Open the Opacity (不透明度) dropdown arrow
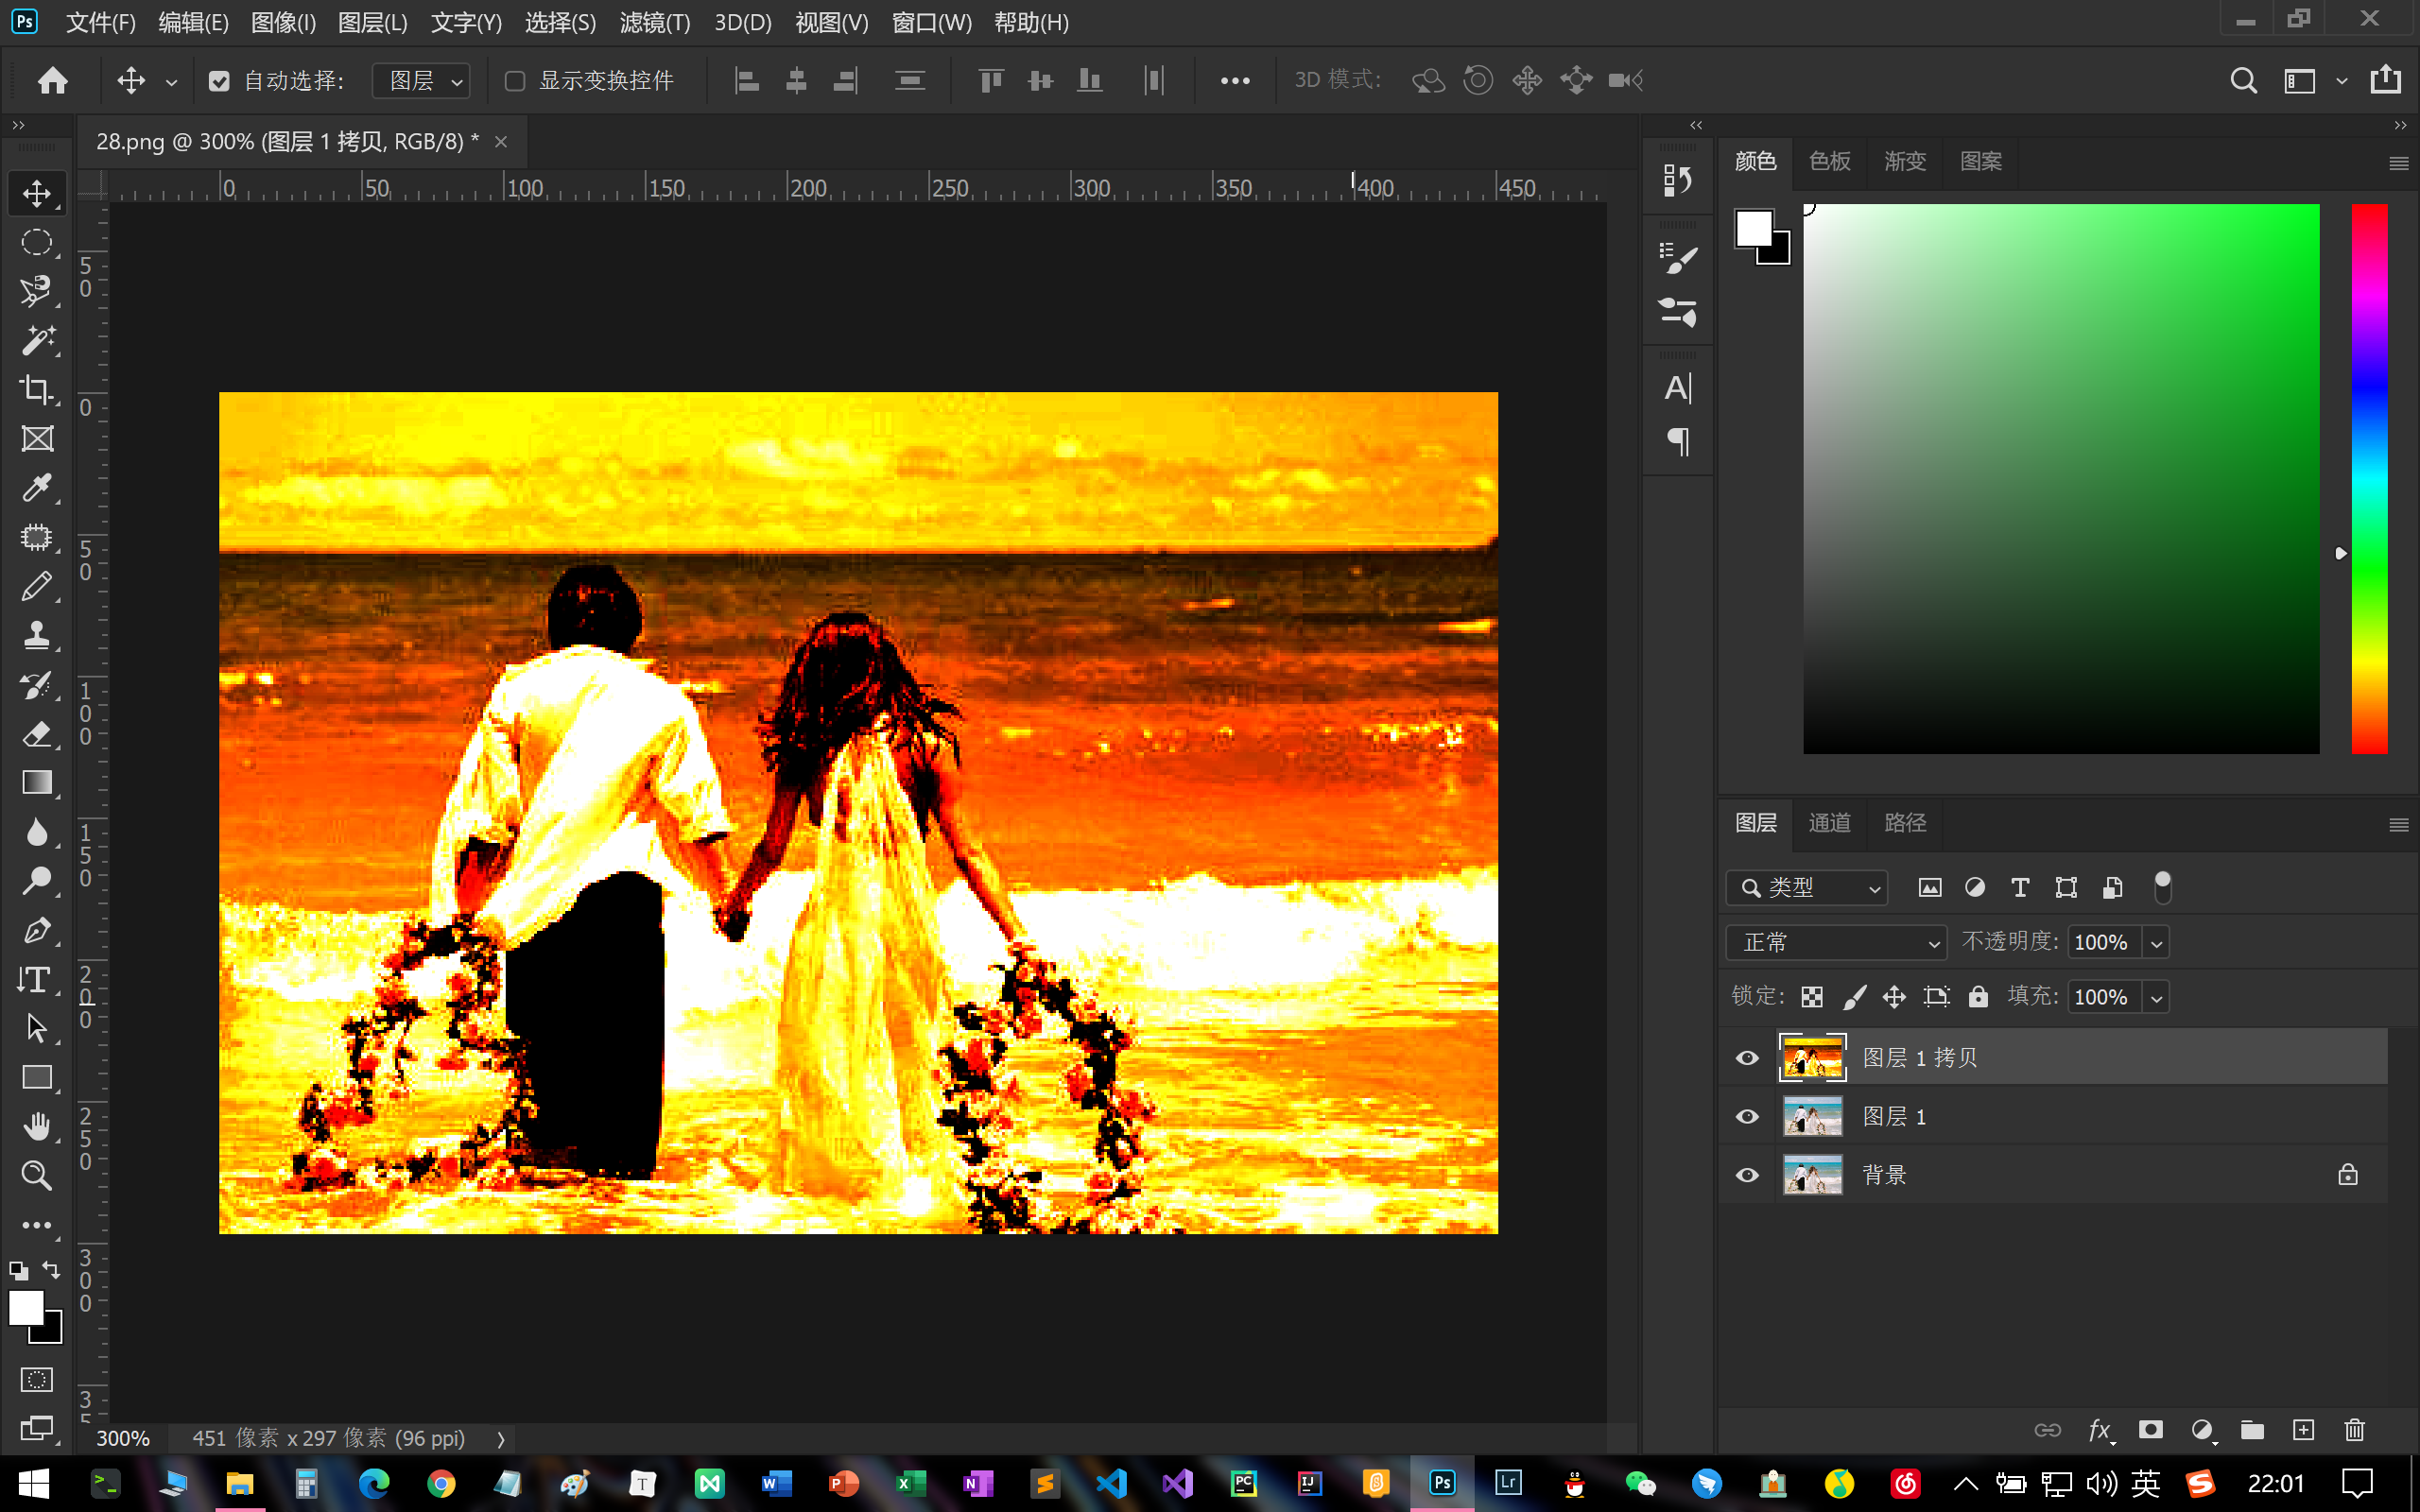 tap(2156, 943)
